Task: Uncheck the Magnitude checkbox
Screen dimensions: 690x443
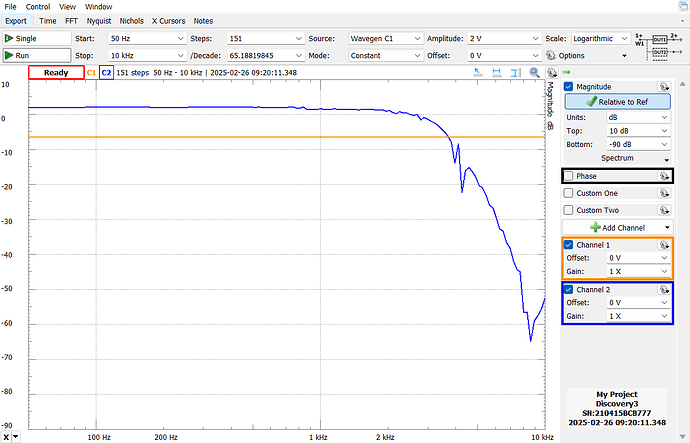Action: [569, 87]
